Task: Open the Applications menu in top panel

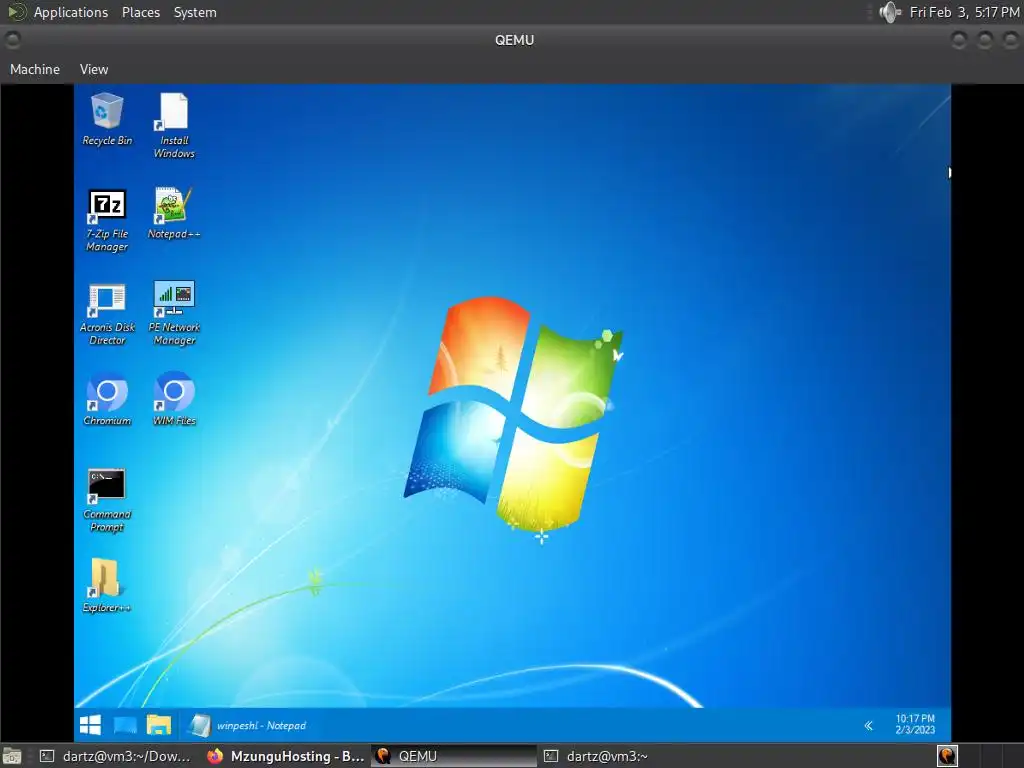Action: pyautogui.click(x=71, y=12)
